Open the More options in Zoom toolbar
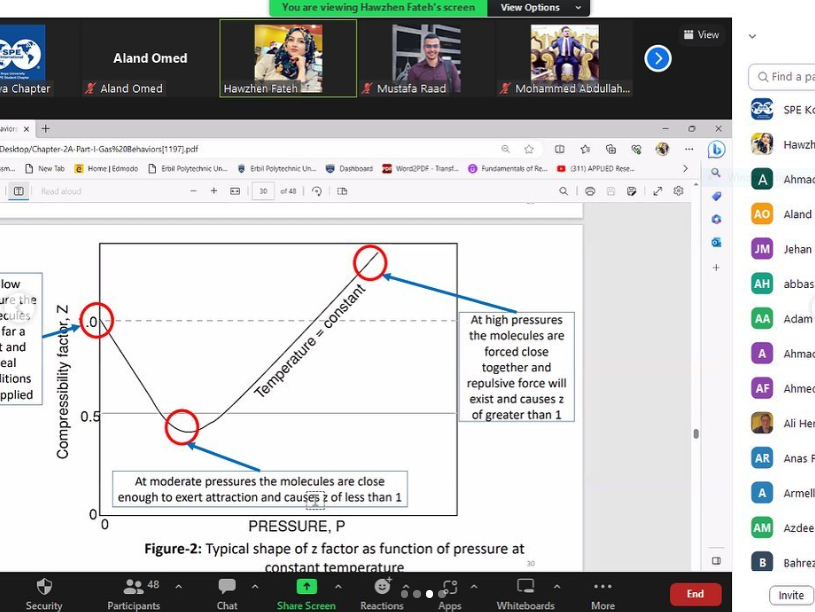This screenshot has width=815, height=612. tap(603, 593)
